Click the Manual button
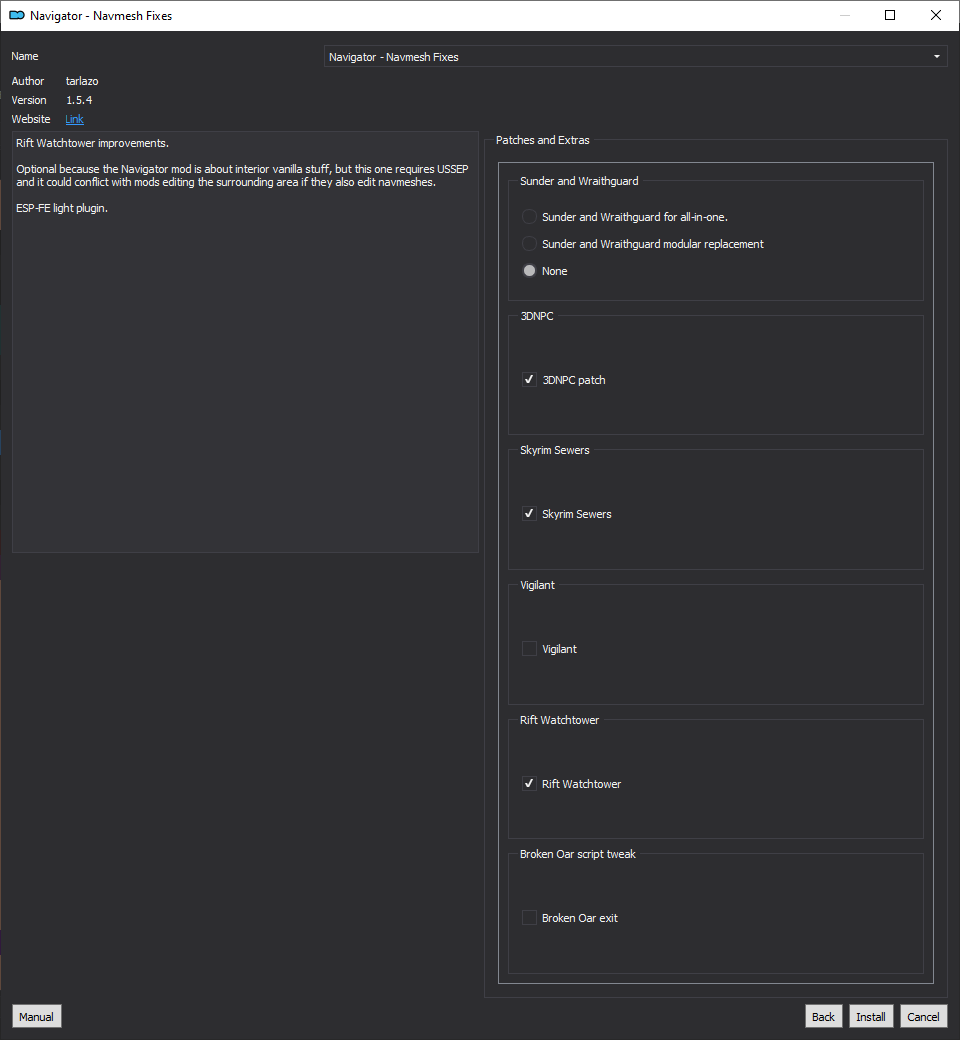The height and width of the screenshot is (1040, 960). [36, 1016]
